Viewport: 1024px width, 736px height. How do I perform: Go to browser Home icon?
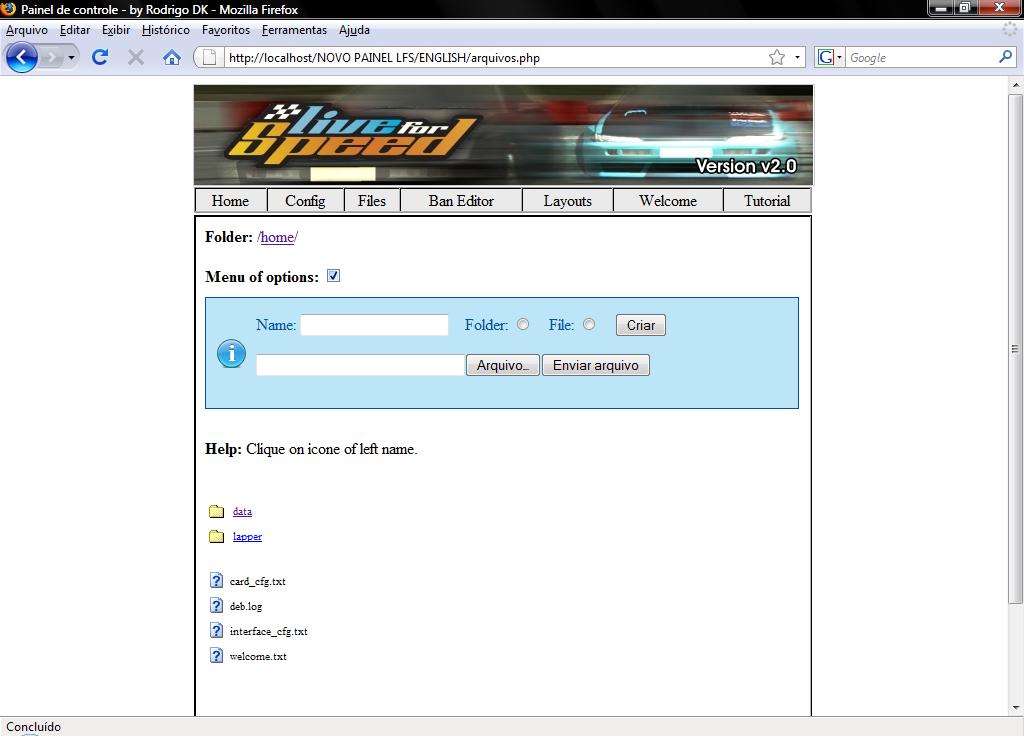[x=172, y=57]
